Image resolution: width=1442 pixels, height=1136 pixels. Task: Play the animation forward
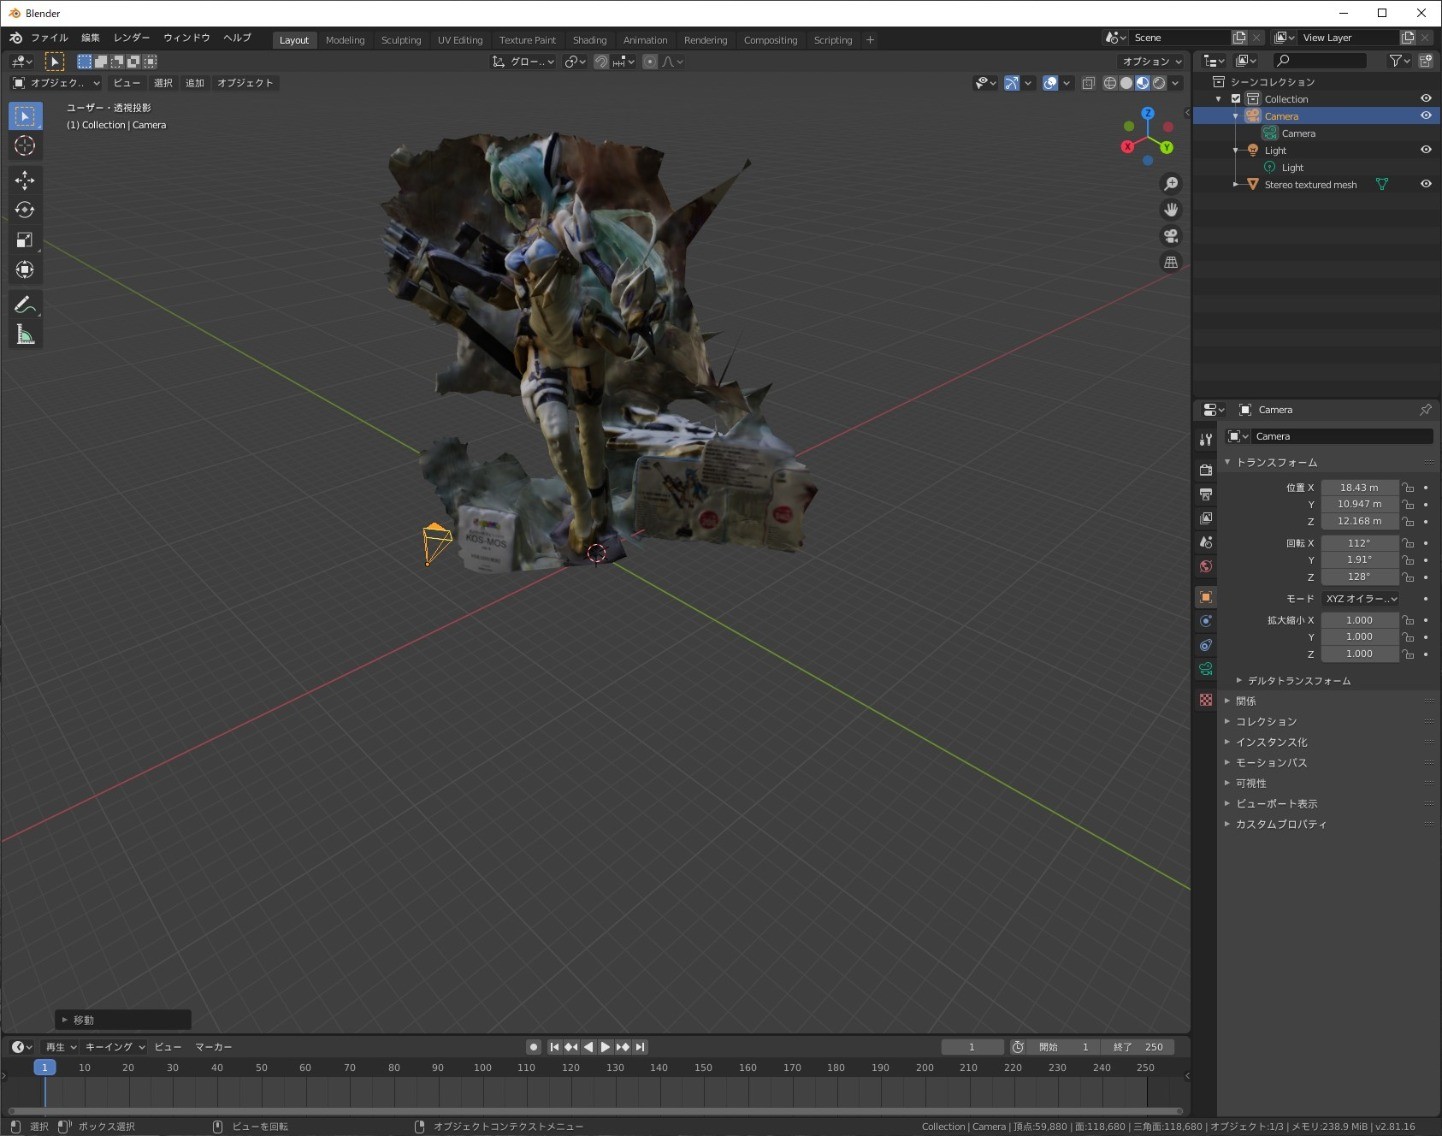pos(605,1047)
